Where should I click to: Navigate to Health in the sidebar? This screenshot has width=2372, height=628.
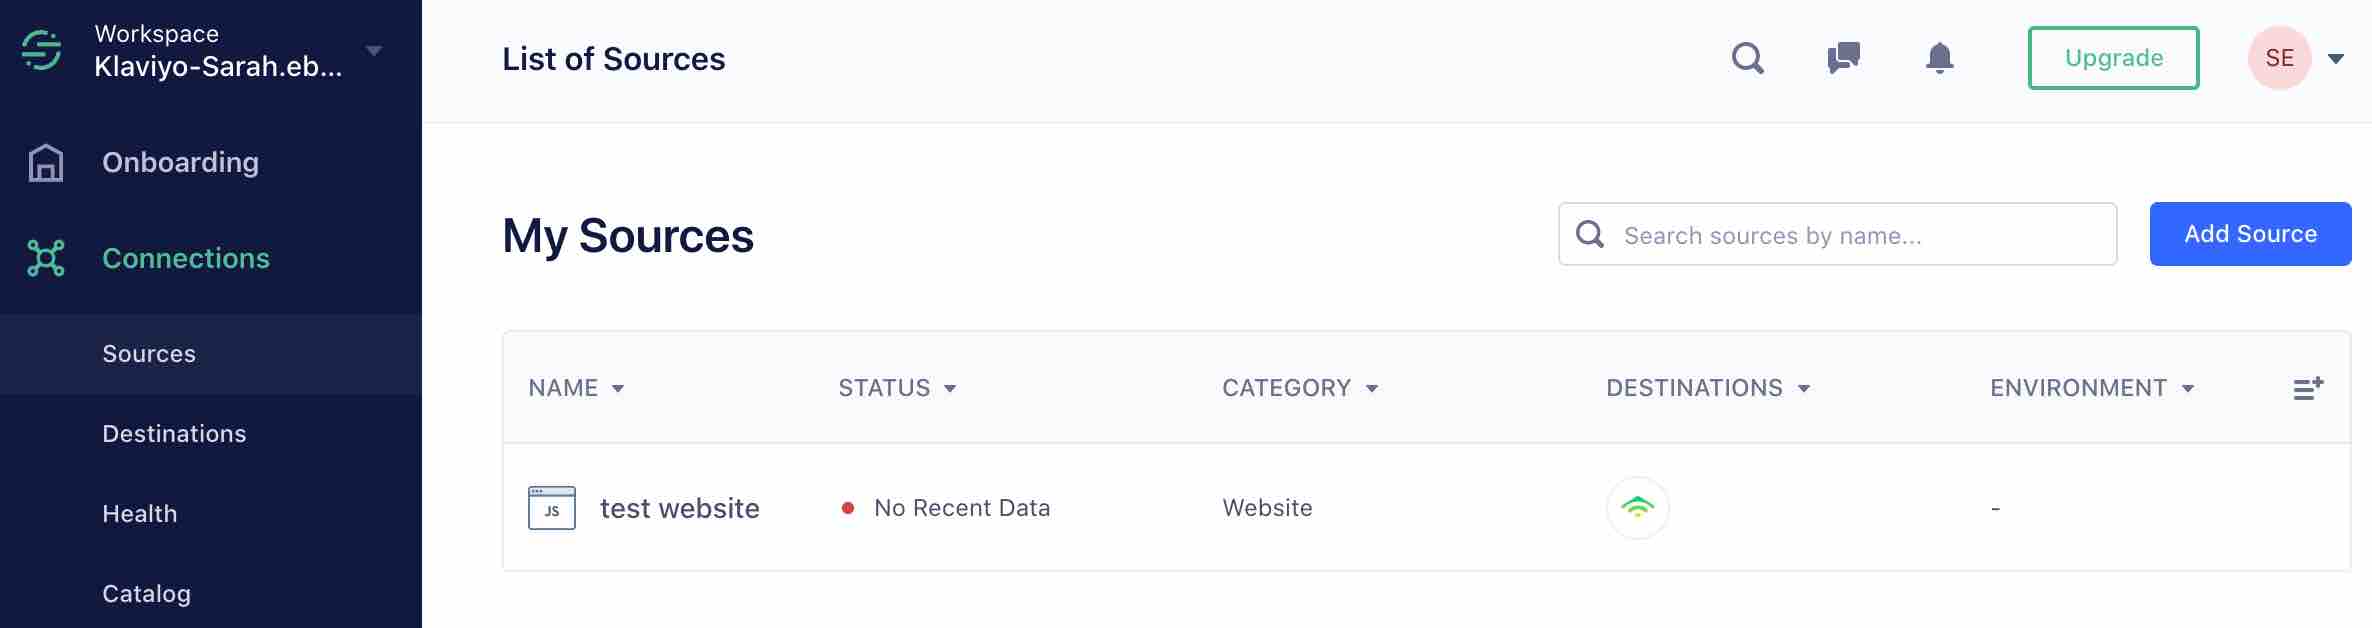139,513
